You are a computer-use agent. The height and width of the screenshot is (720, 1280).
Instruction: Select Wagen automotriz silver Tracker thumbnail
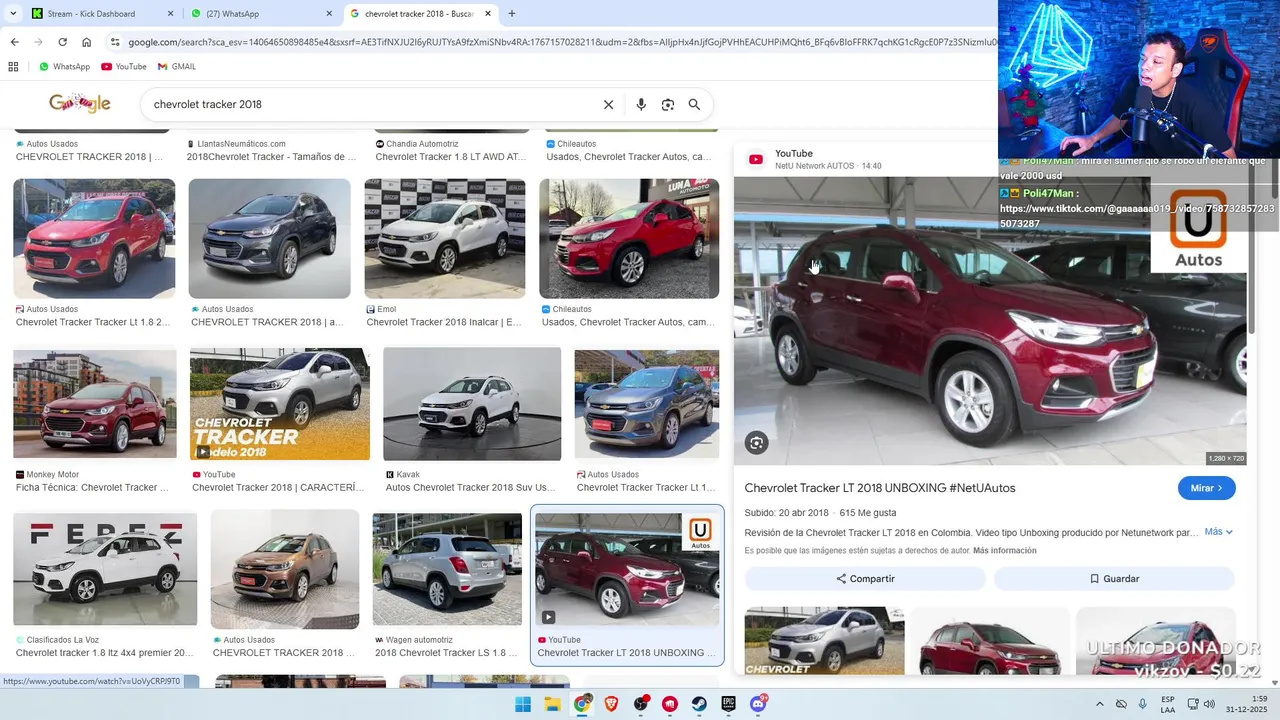tap(447, 568)
